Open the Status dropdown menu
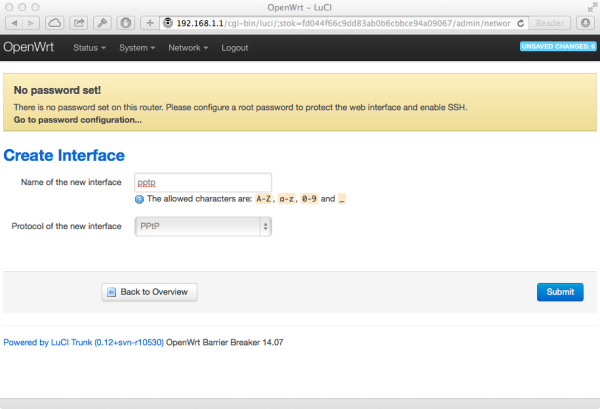Screen dimensions: 600x409 (91, 48)
